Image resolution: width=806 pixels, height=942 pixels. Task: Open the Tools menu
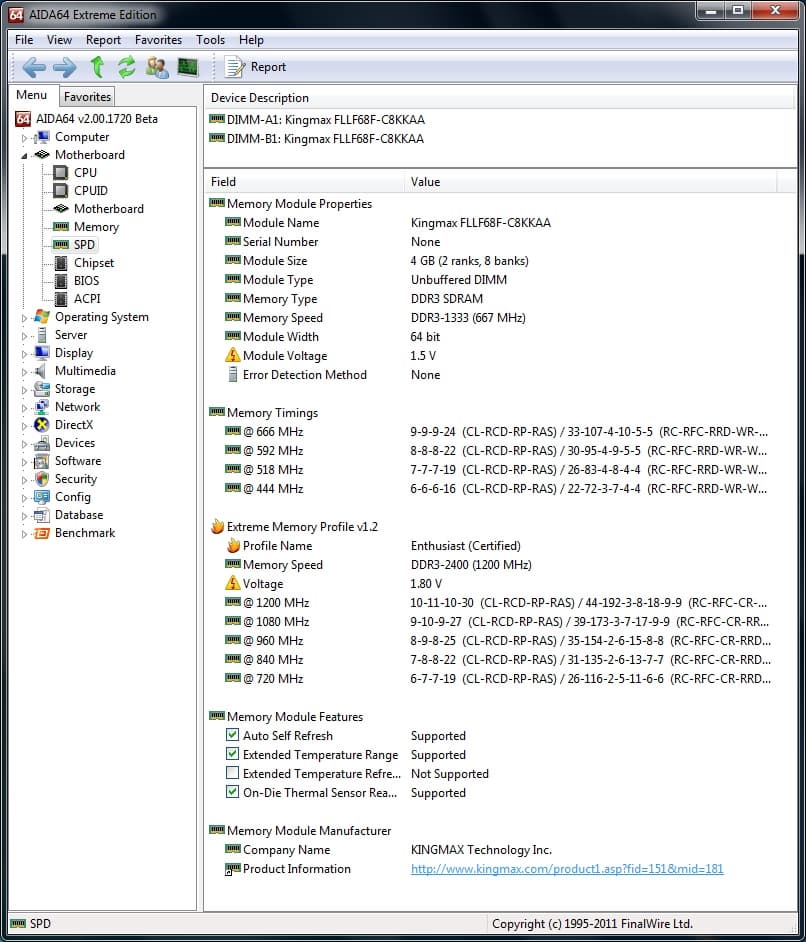tap(210, 40)
